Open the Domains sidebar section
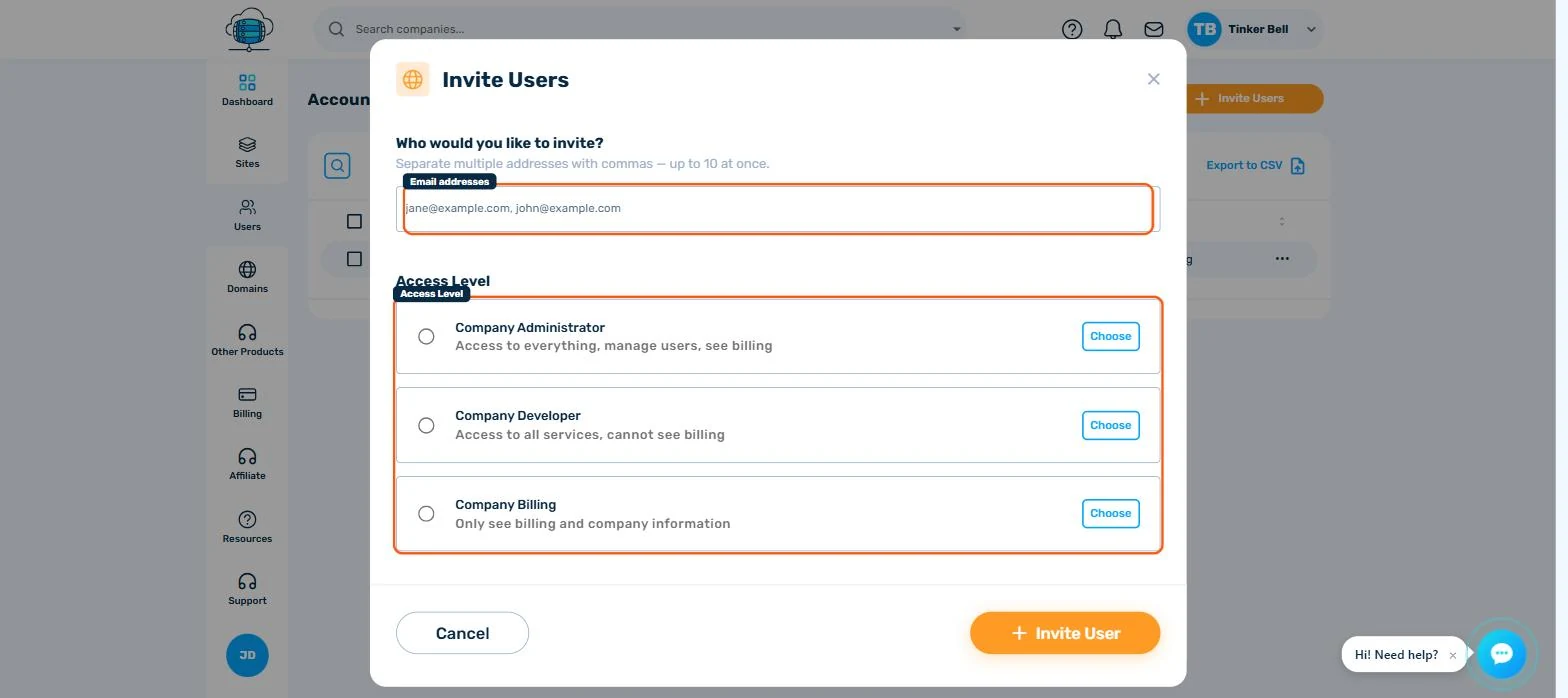 247,277
